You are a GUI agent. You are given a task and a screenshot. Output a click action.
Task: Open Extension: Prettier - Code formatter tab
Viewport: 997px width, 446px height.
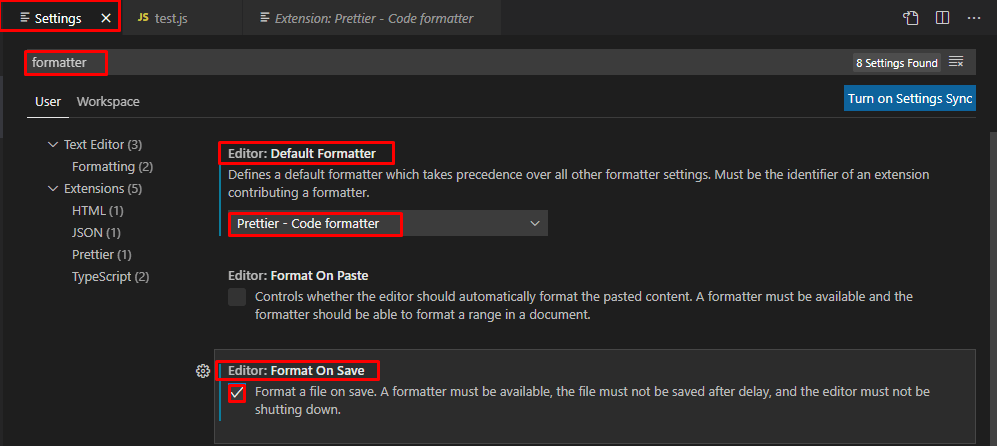(371, 18)
